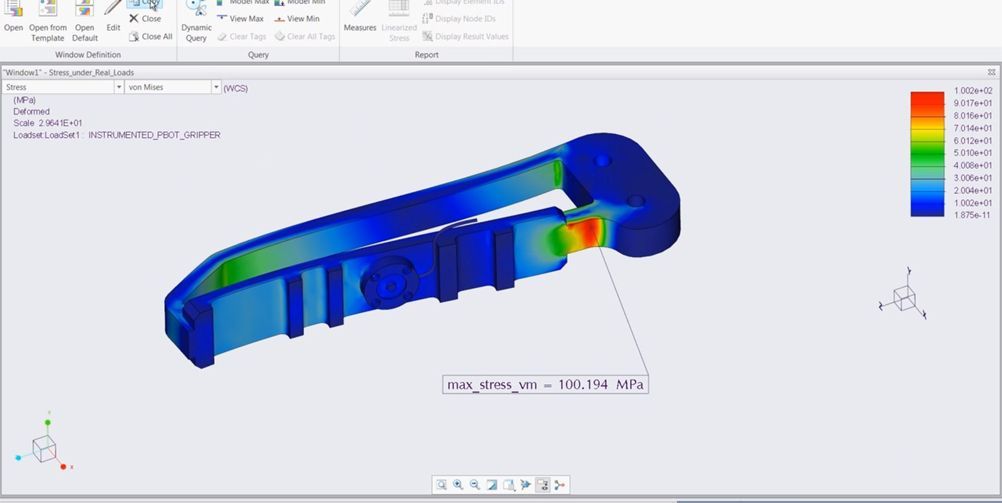This screenshot has height=503, width=1002.
Task: Click the Close All icon
Action: click(134, 36)
